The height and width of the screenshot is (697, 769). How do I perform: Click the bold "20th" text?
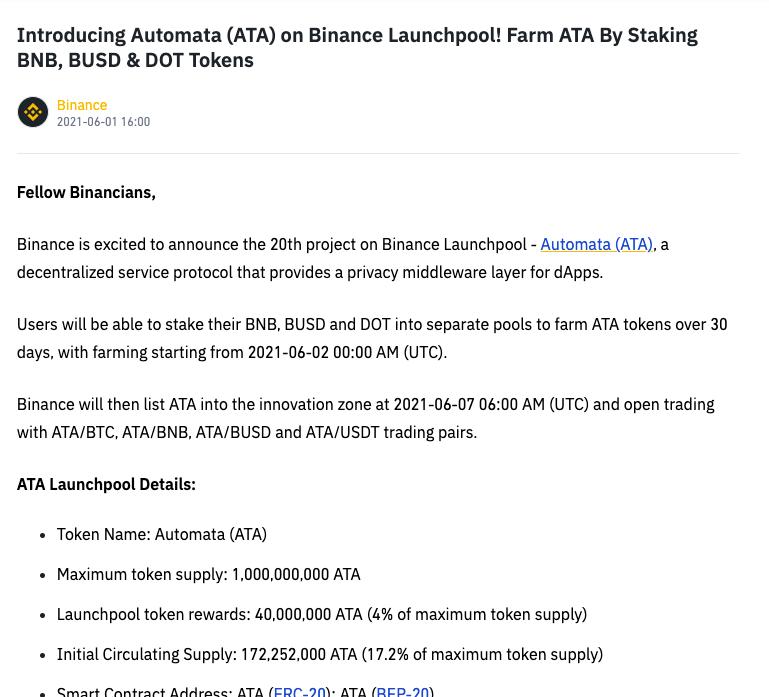pos(285,244)
